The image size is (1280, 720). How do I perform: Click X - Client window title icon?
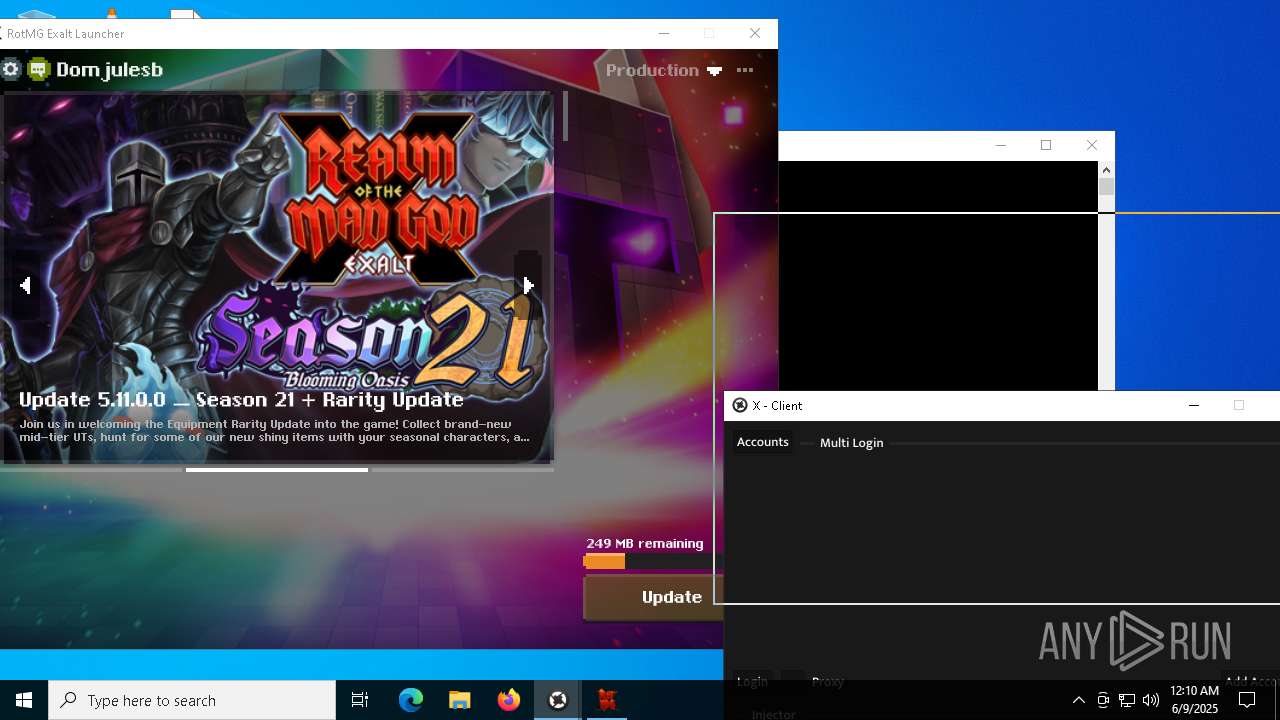pos(740,405)
